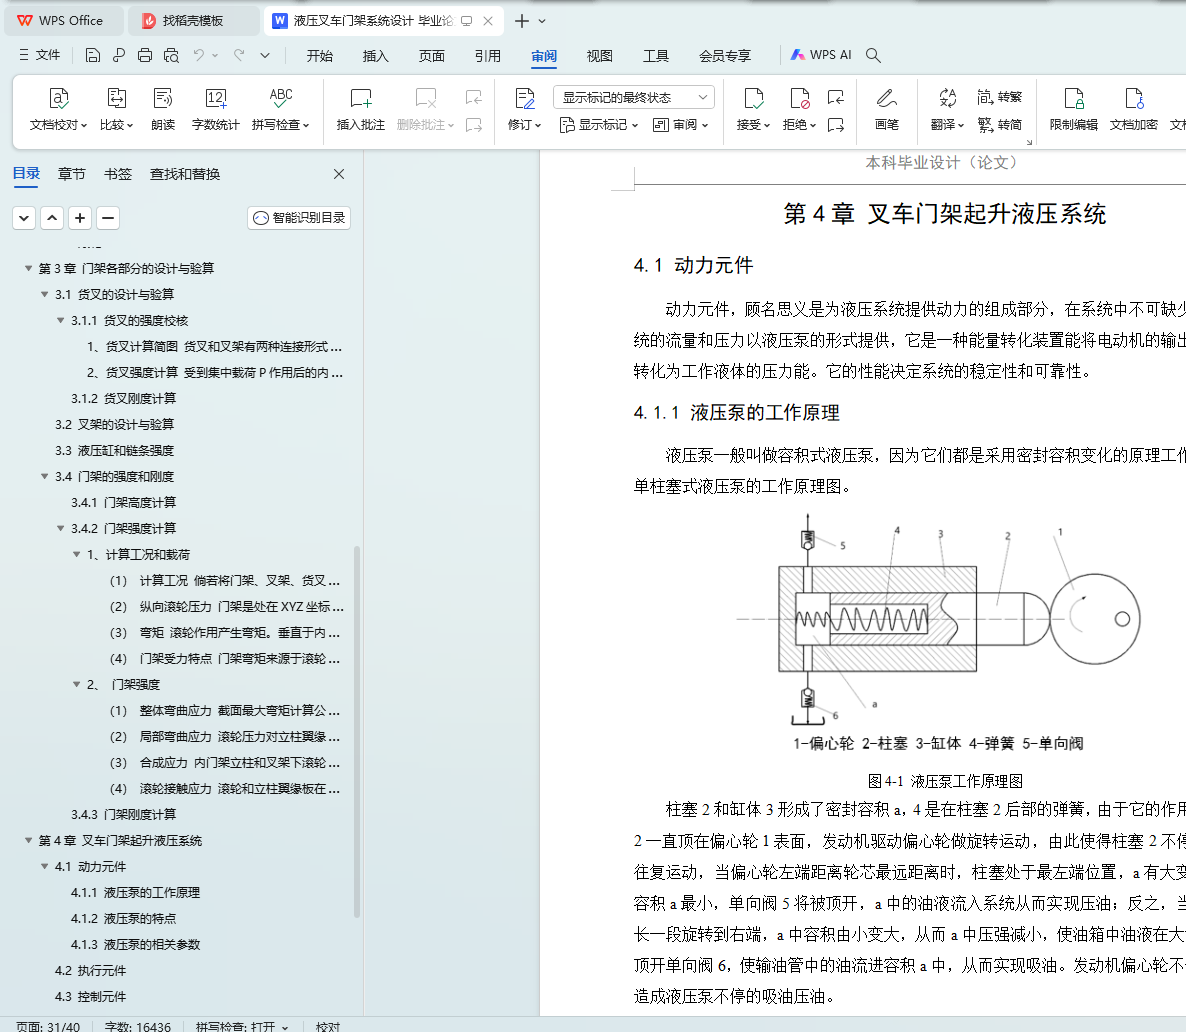Select the 画笔 pen tool

point(886,109)
